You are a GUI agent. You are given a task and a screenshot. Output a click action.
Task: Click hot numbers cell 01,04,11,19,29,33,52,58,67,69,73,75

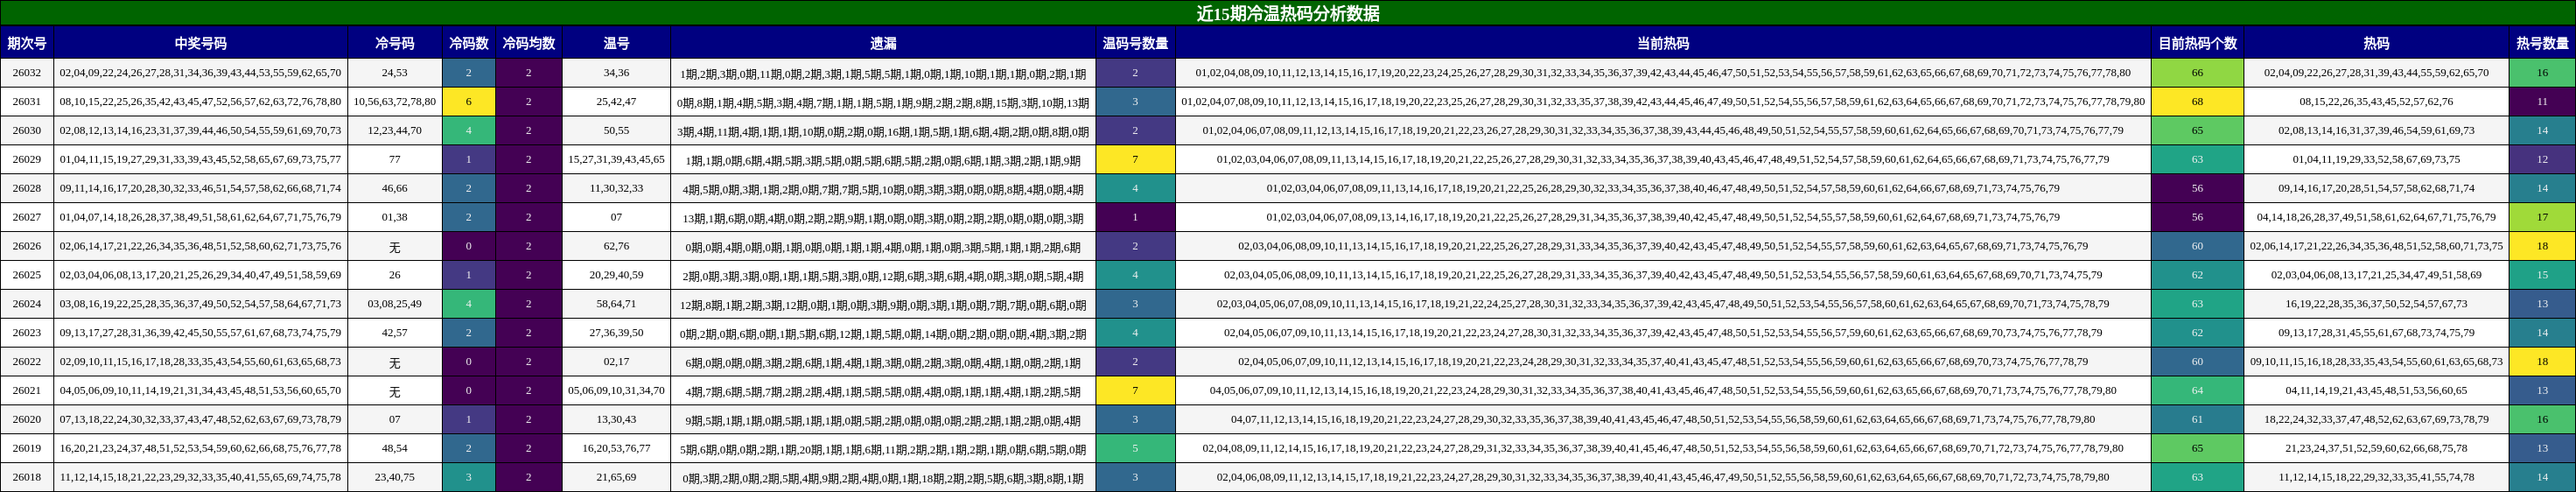click(2376, 159)
